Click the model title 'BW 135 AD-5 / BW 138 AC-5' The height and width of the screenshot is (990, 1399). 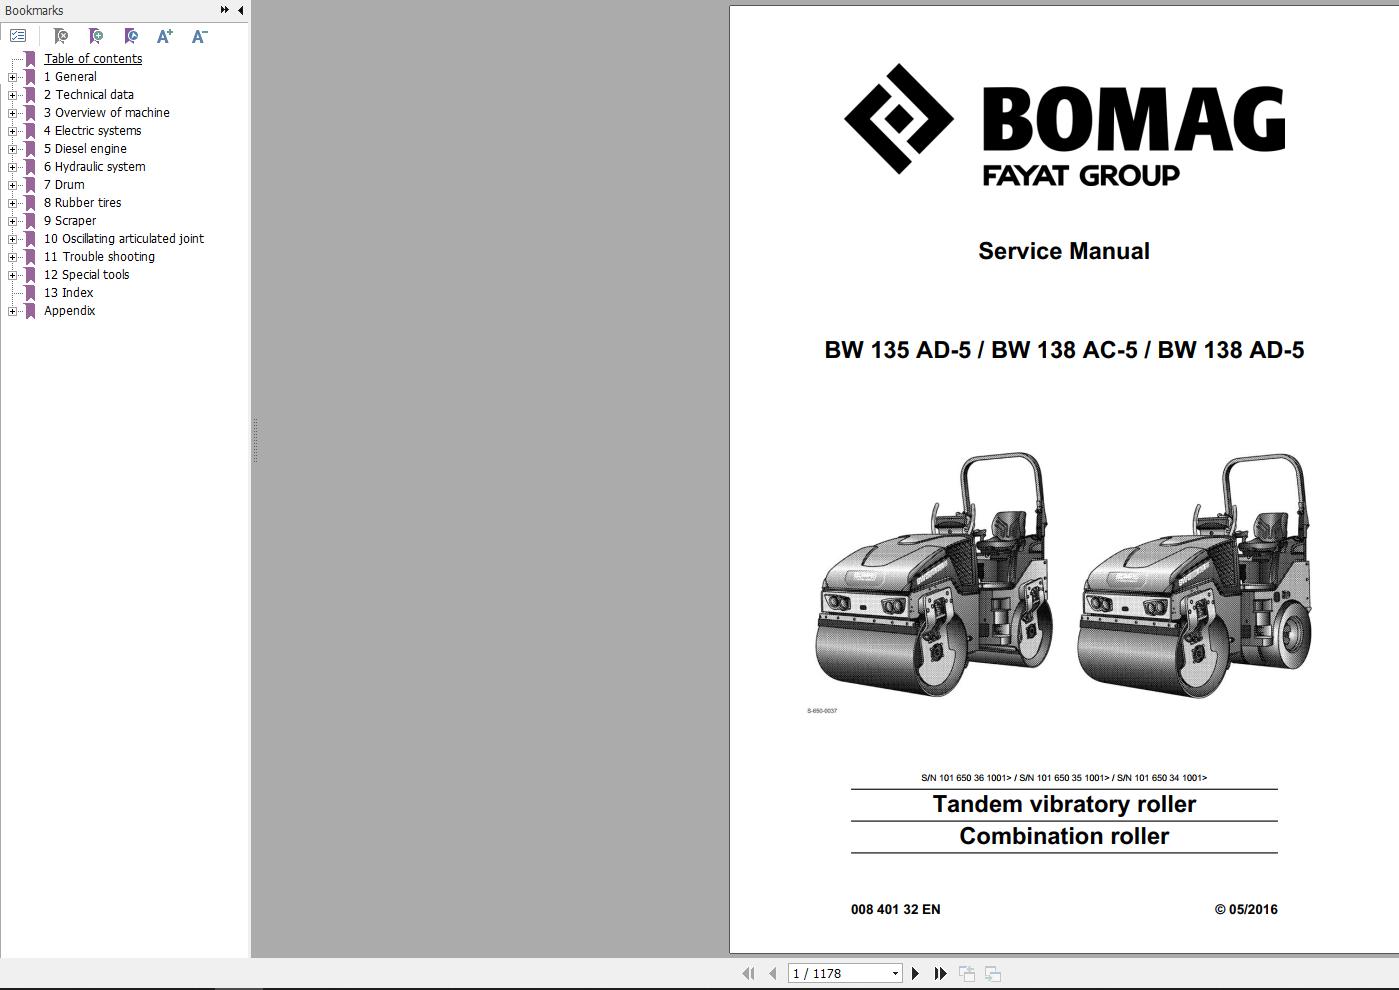coord(981,350)
